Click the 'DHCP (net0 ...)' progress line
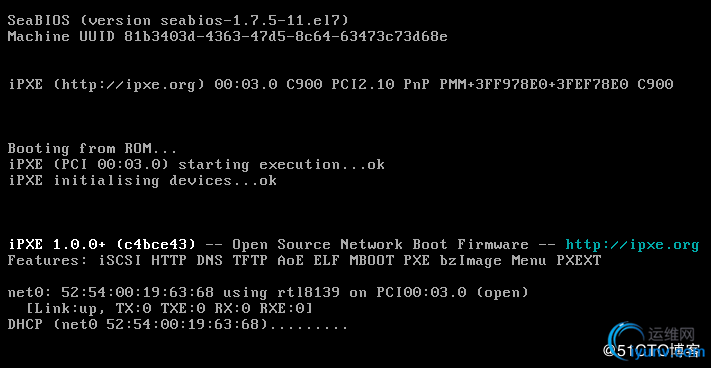Screen dimensions: 711x368 click(x=178, y=324)
